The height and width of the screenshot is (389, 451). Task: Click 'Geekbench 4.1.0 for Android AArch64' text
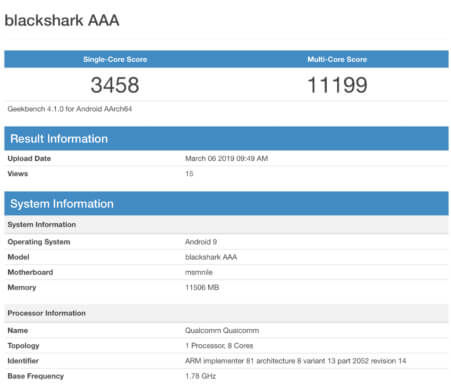point(70,109)
